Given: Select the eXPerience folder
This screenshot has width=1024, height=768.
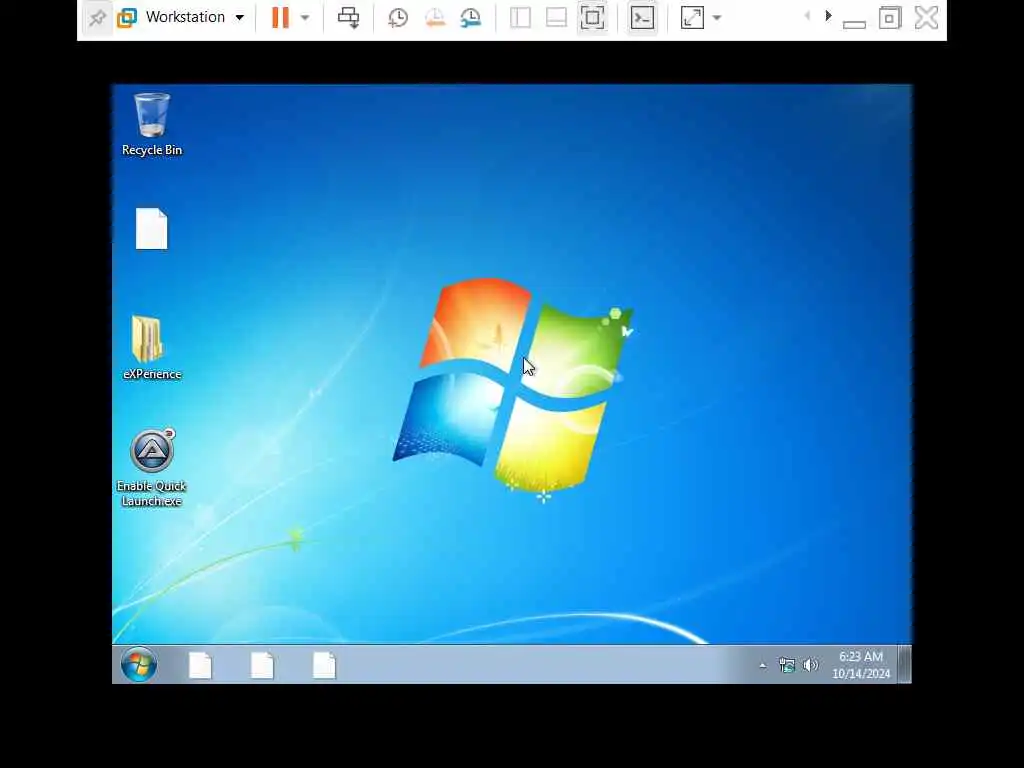Looking at the screenshot, I should [152, 348].
